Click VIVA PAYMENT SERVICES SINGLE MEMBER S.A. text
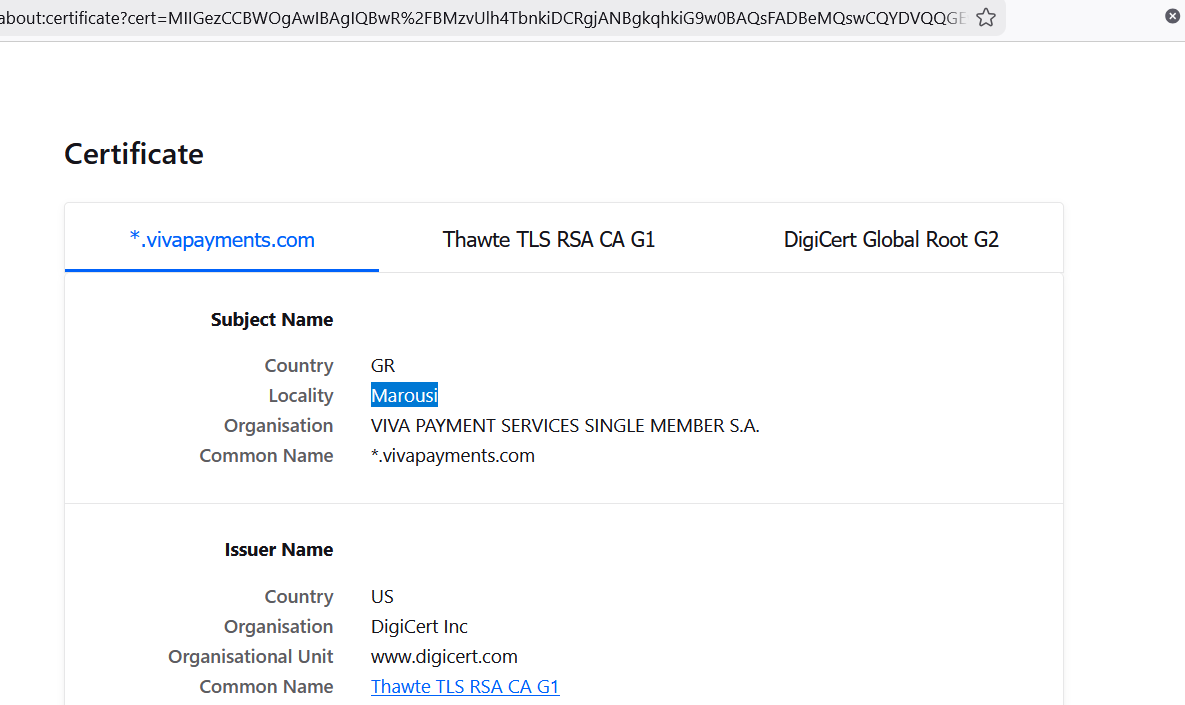The width and height of the screenshot is (1185, 705). [x=565, y=426]
